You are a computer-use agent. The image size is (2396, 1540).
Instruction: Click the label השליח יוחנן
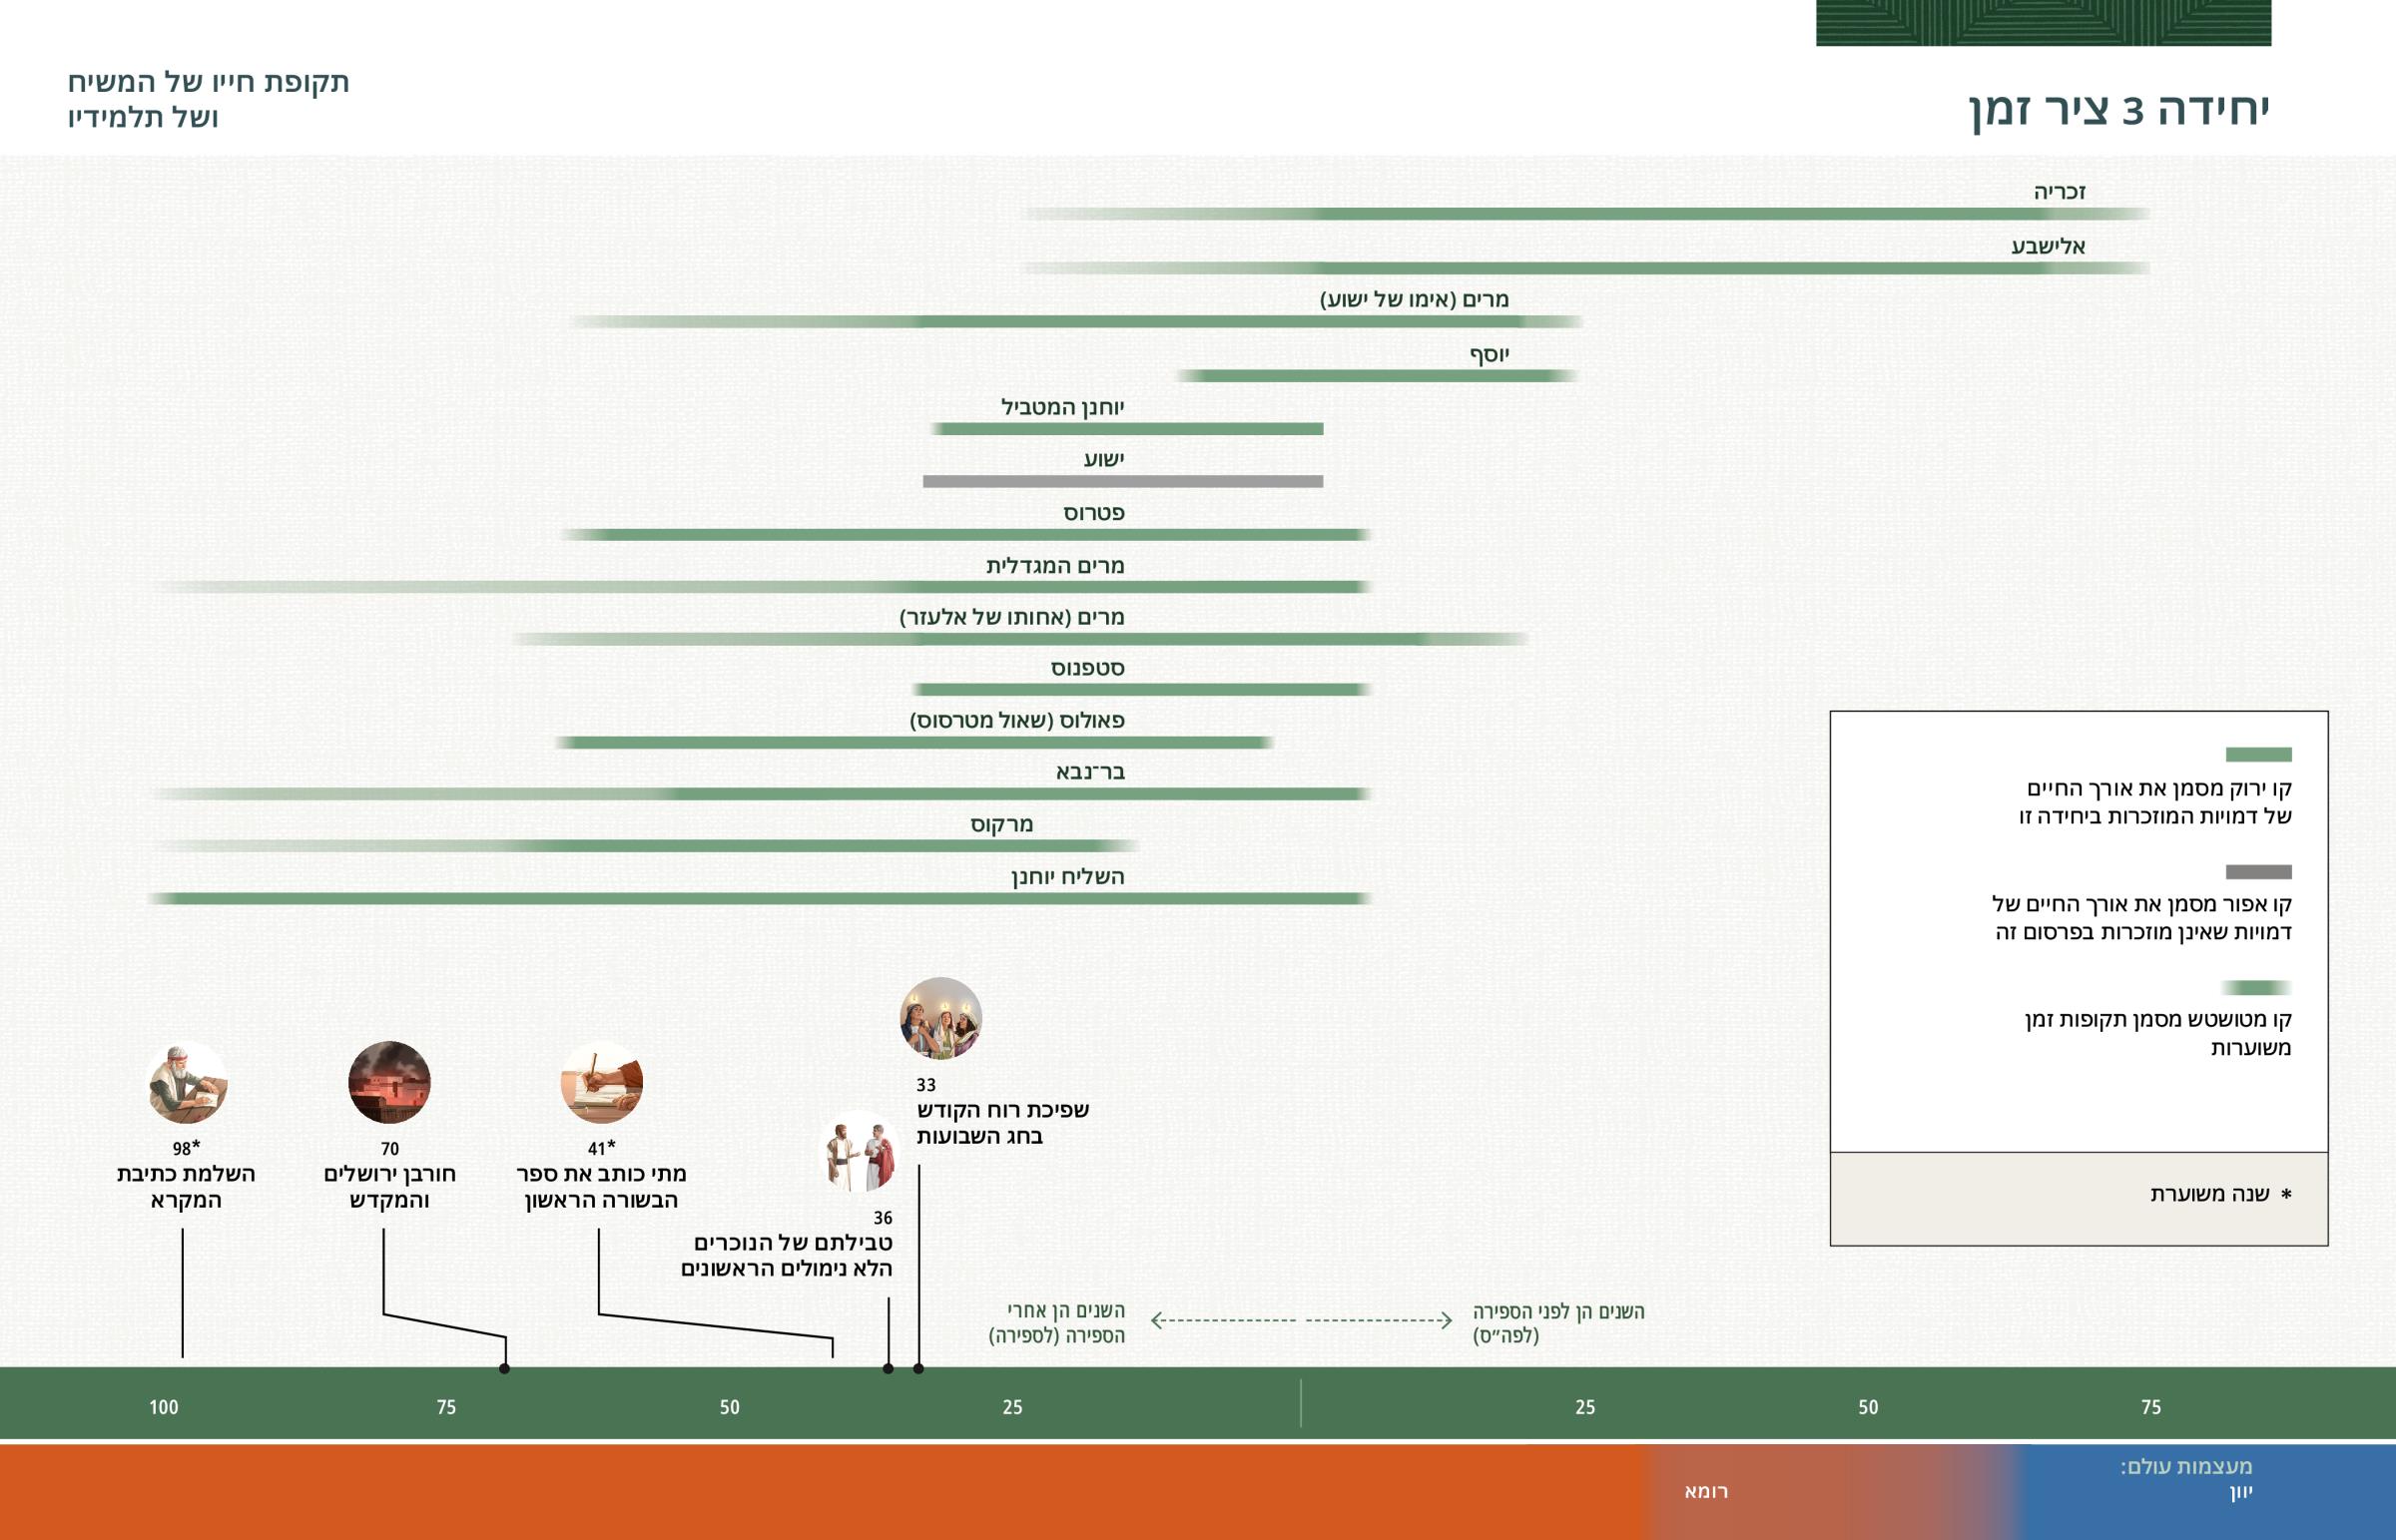pos(1067,877)
